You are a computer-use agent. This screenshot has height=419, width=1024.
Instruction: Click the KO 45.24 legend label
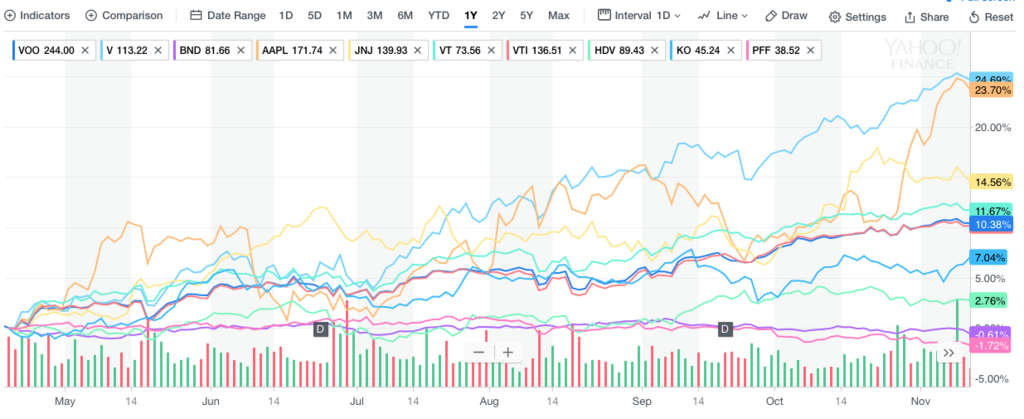698,50
